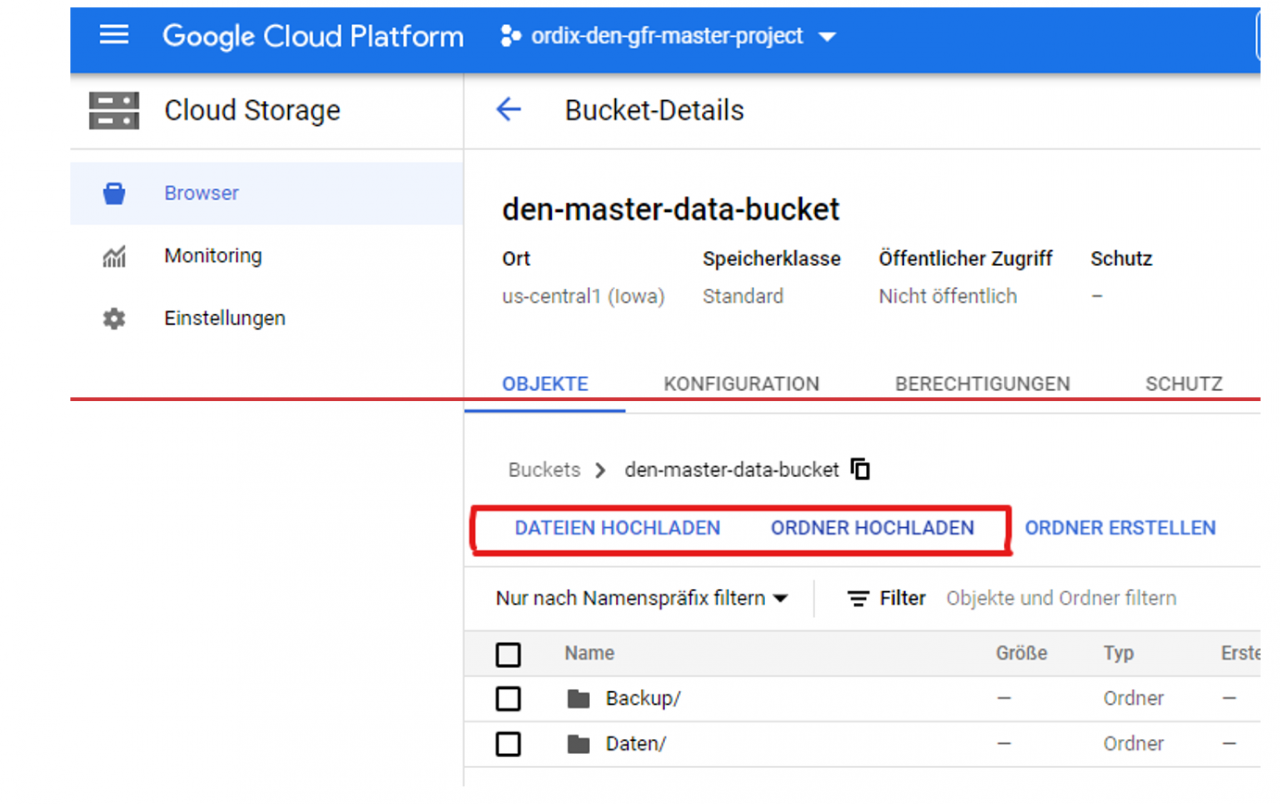This screenshot has width=1280, height=804.
Task: Click the Einstellungen gear icon
Action: pos(114,319)
